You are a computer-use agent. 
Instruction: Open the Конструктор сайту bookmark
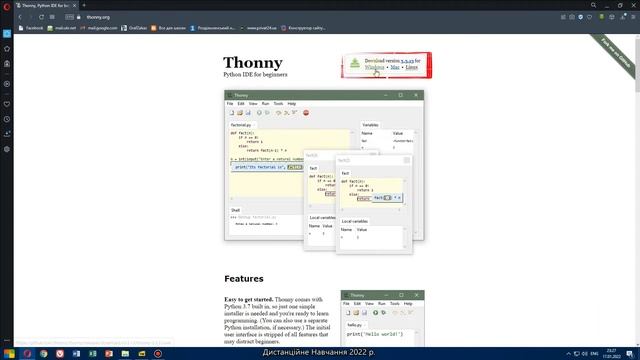tap(303, 28)
